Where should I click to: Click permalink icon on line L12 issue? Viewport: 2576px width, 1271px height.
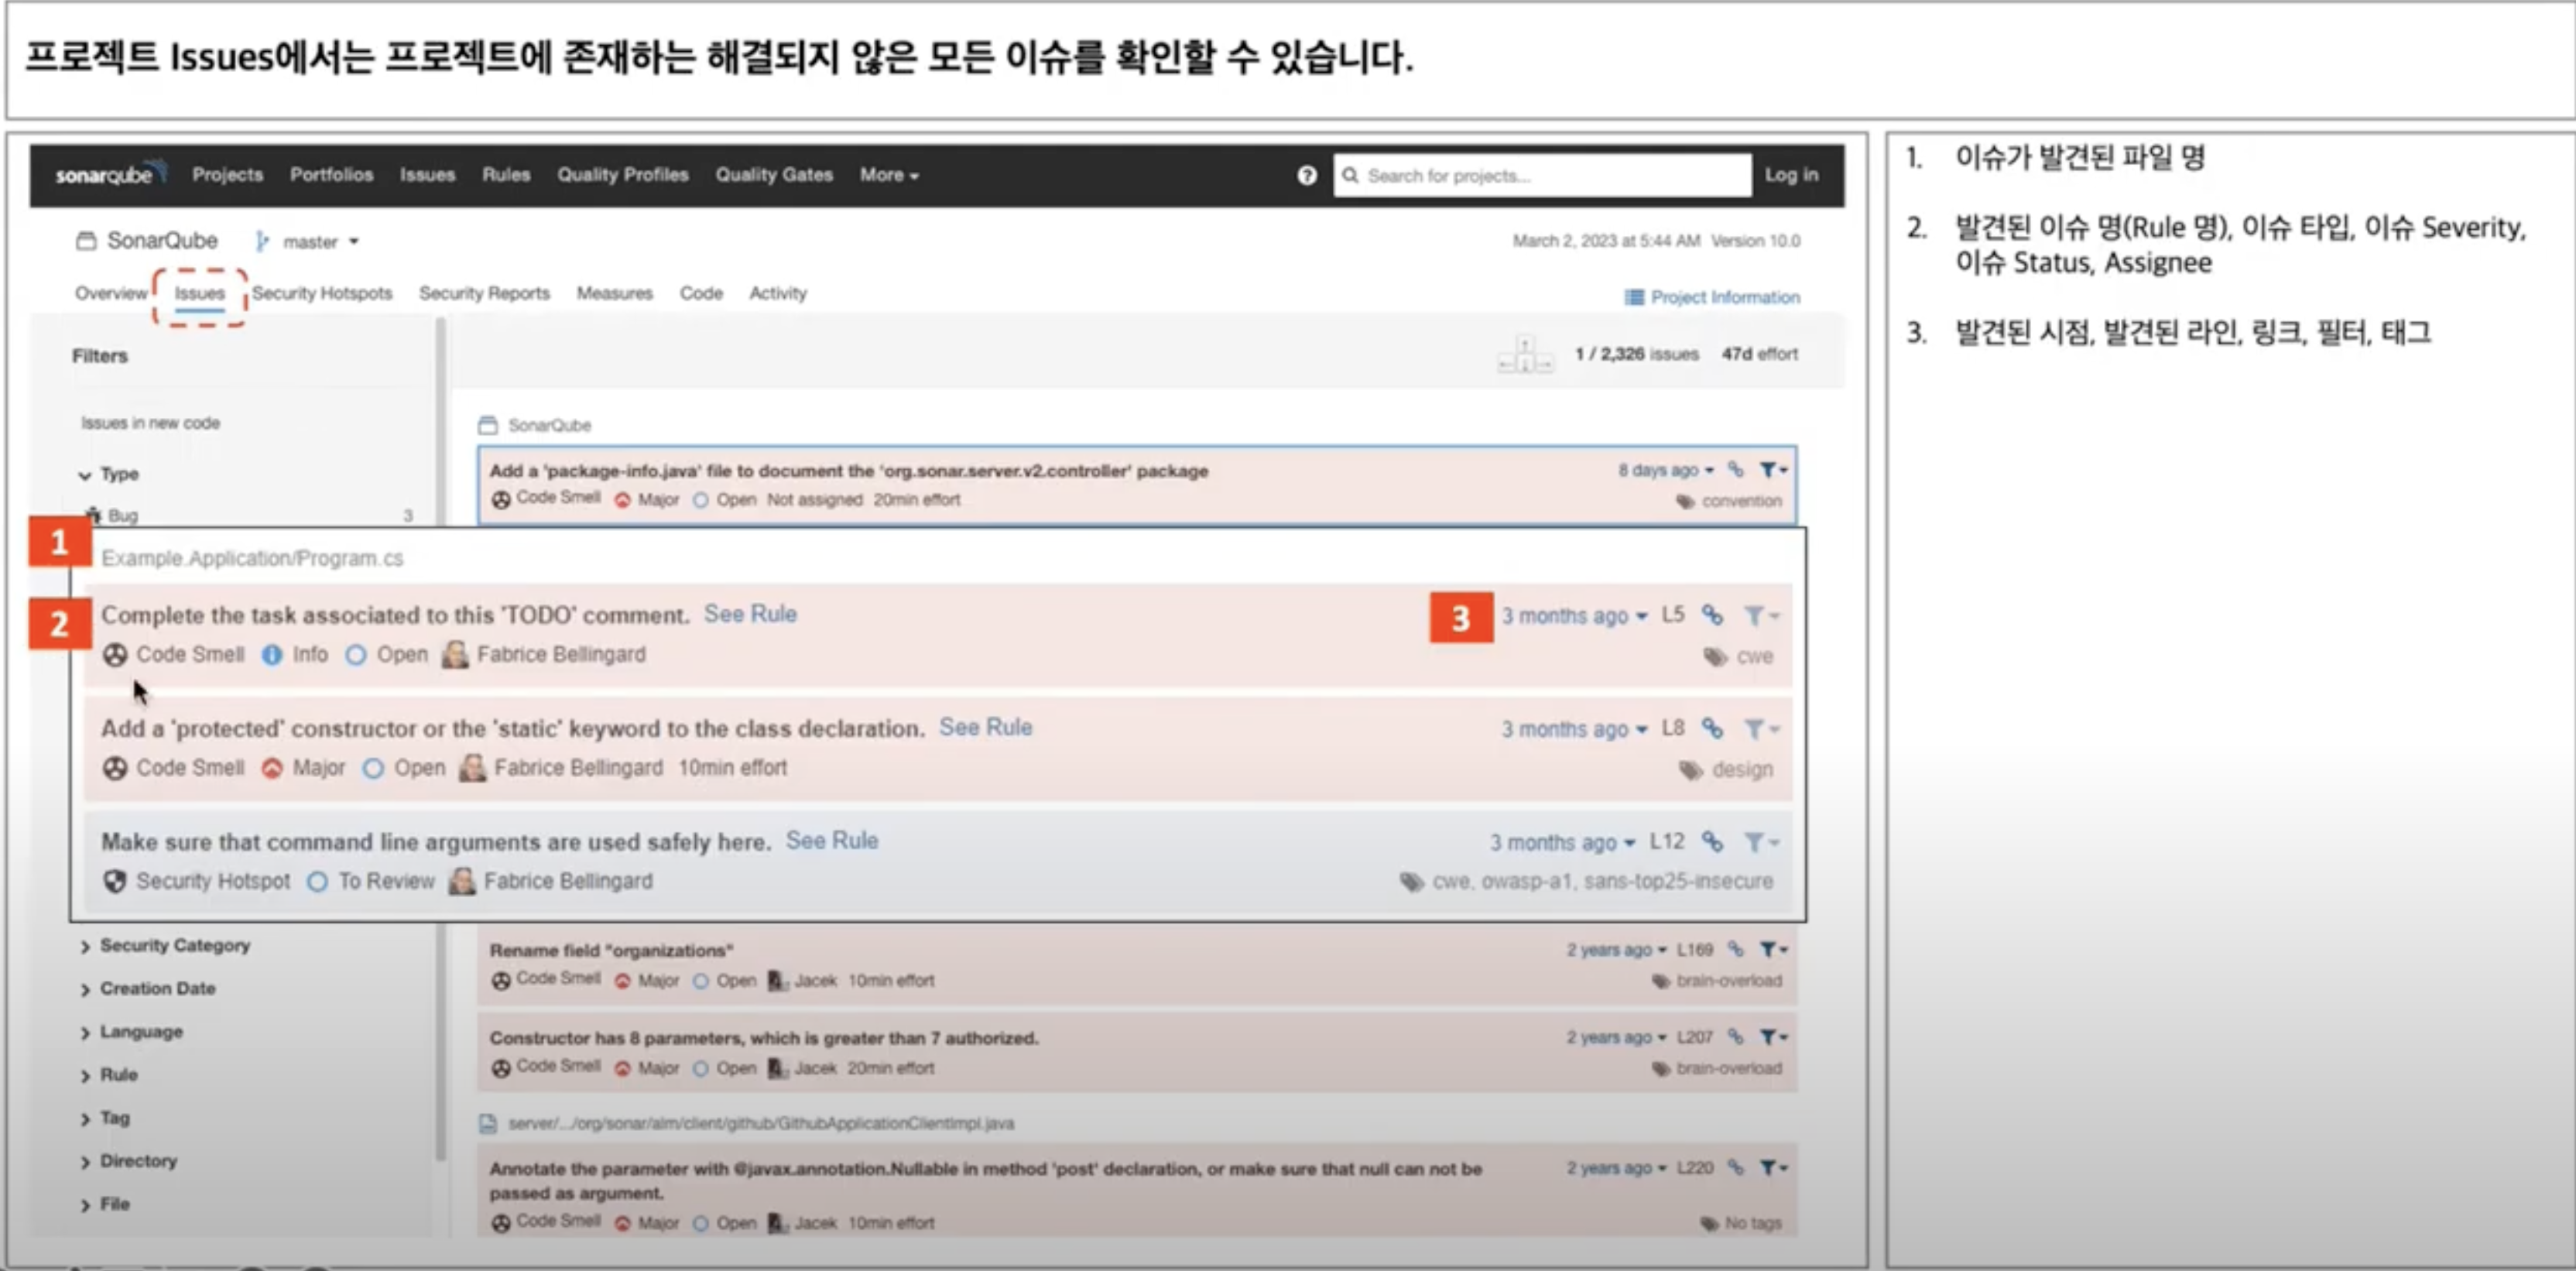[x=1712, y=842]
